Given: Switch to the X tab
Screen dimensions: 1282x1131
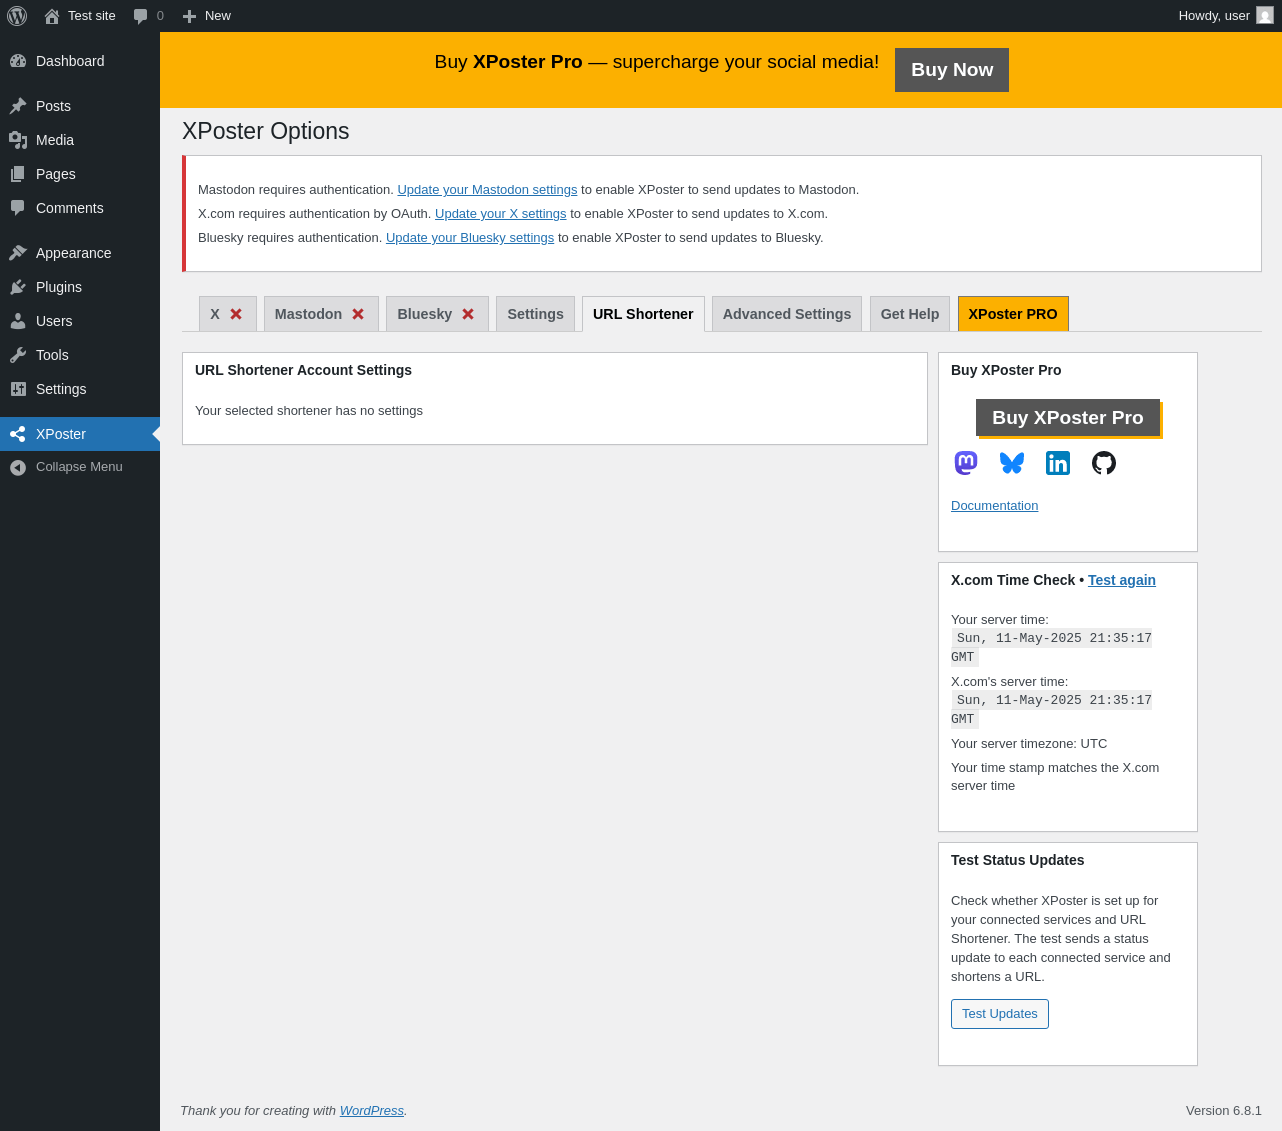Looking at the screenshot, I should point(228,314).
